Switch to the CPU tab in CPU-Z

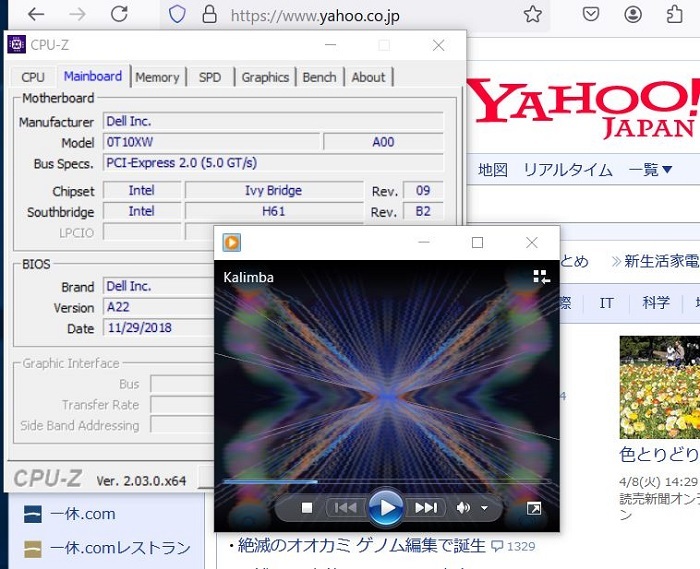pyautogui.click(x=33, y=77)
